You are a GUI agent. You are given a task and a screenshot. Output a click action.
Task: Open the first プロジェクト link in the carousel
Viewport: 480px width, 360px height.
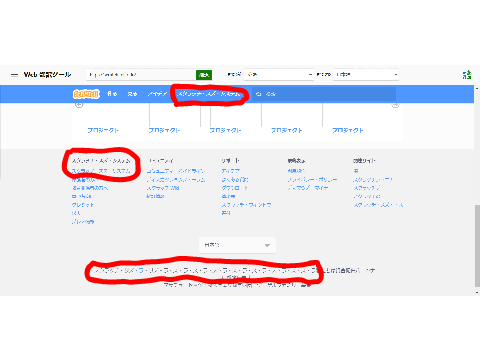click(103, 130)
